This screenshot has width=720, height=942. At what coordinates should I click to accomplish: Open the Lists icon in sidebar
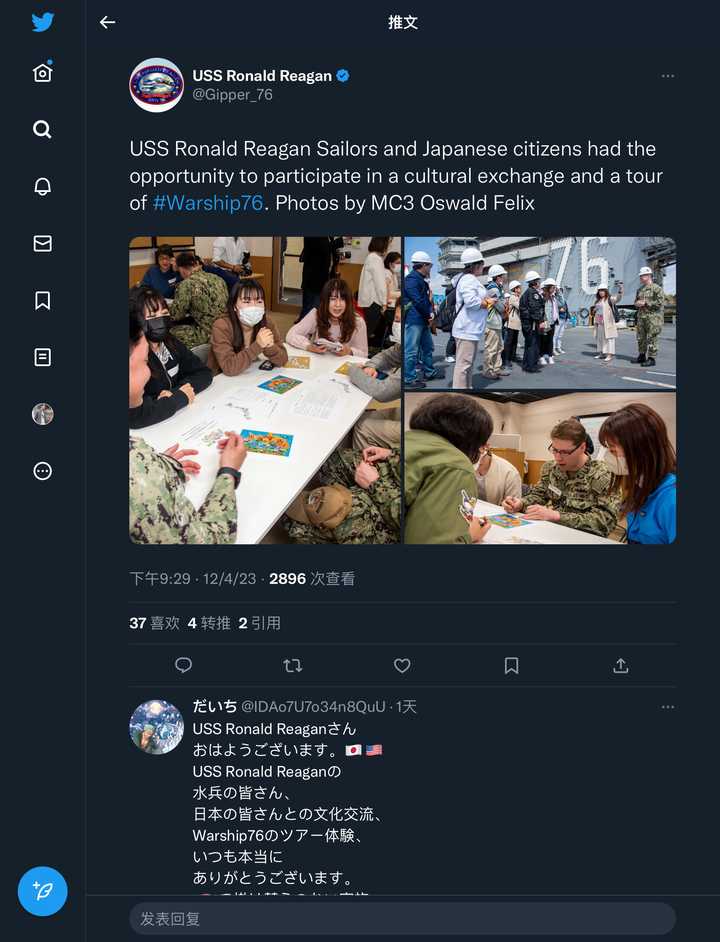(x=42, y=357)
